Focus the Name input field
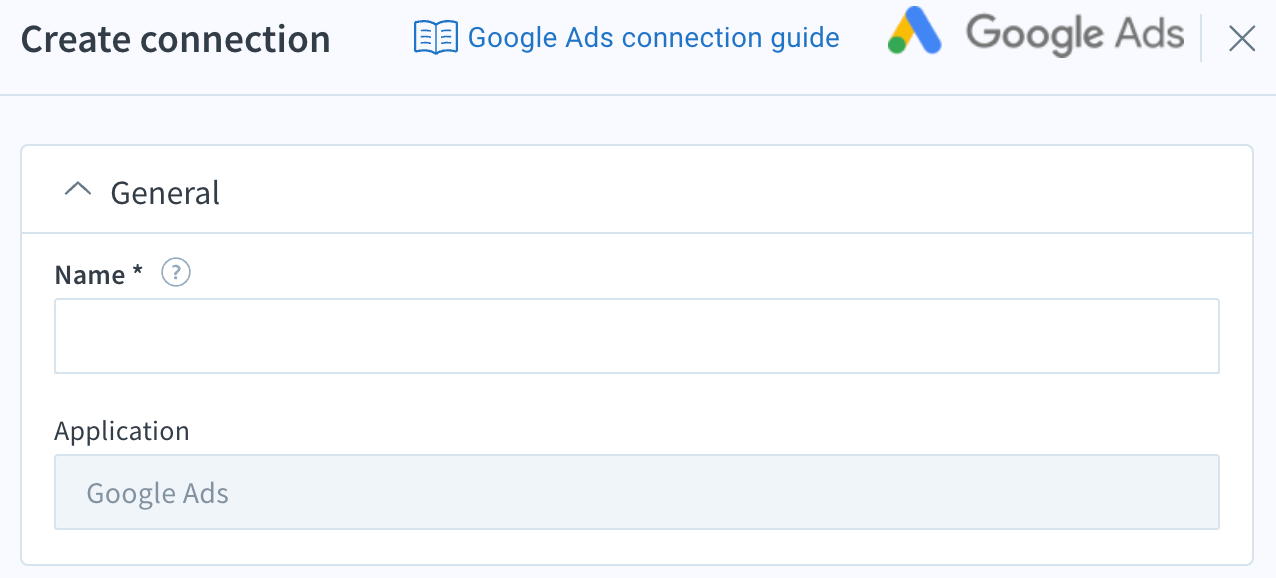This screenshot has height=578, width=1276. coord(637,336)
